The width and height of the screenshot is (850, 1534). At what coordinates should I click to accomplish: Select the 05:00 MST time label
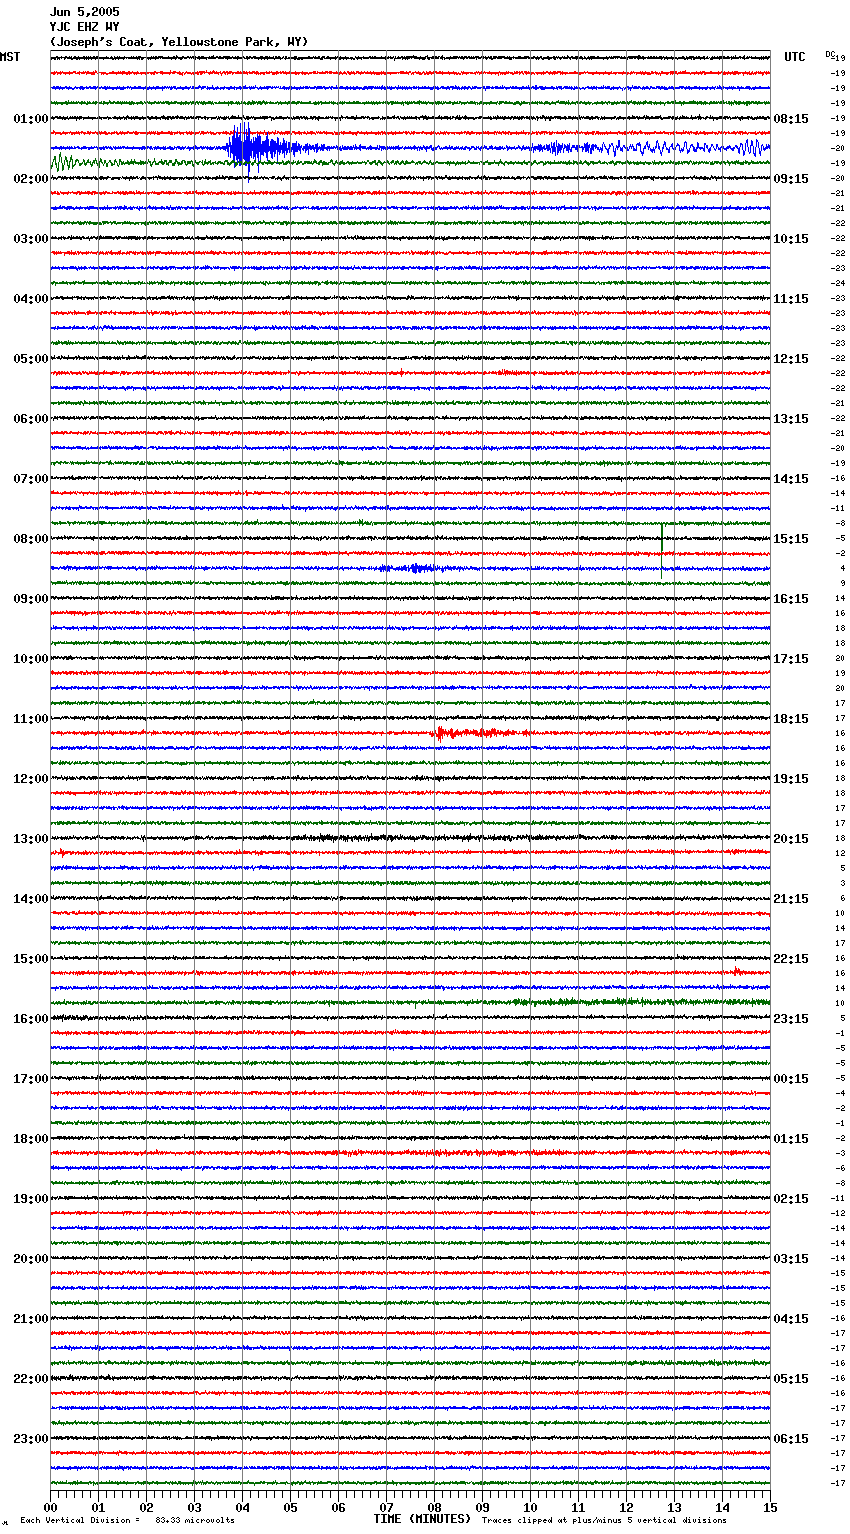point(31,359)
